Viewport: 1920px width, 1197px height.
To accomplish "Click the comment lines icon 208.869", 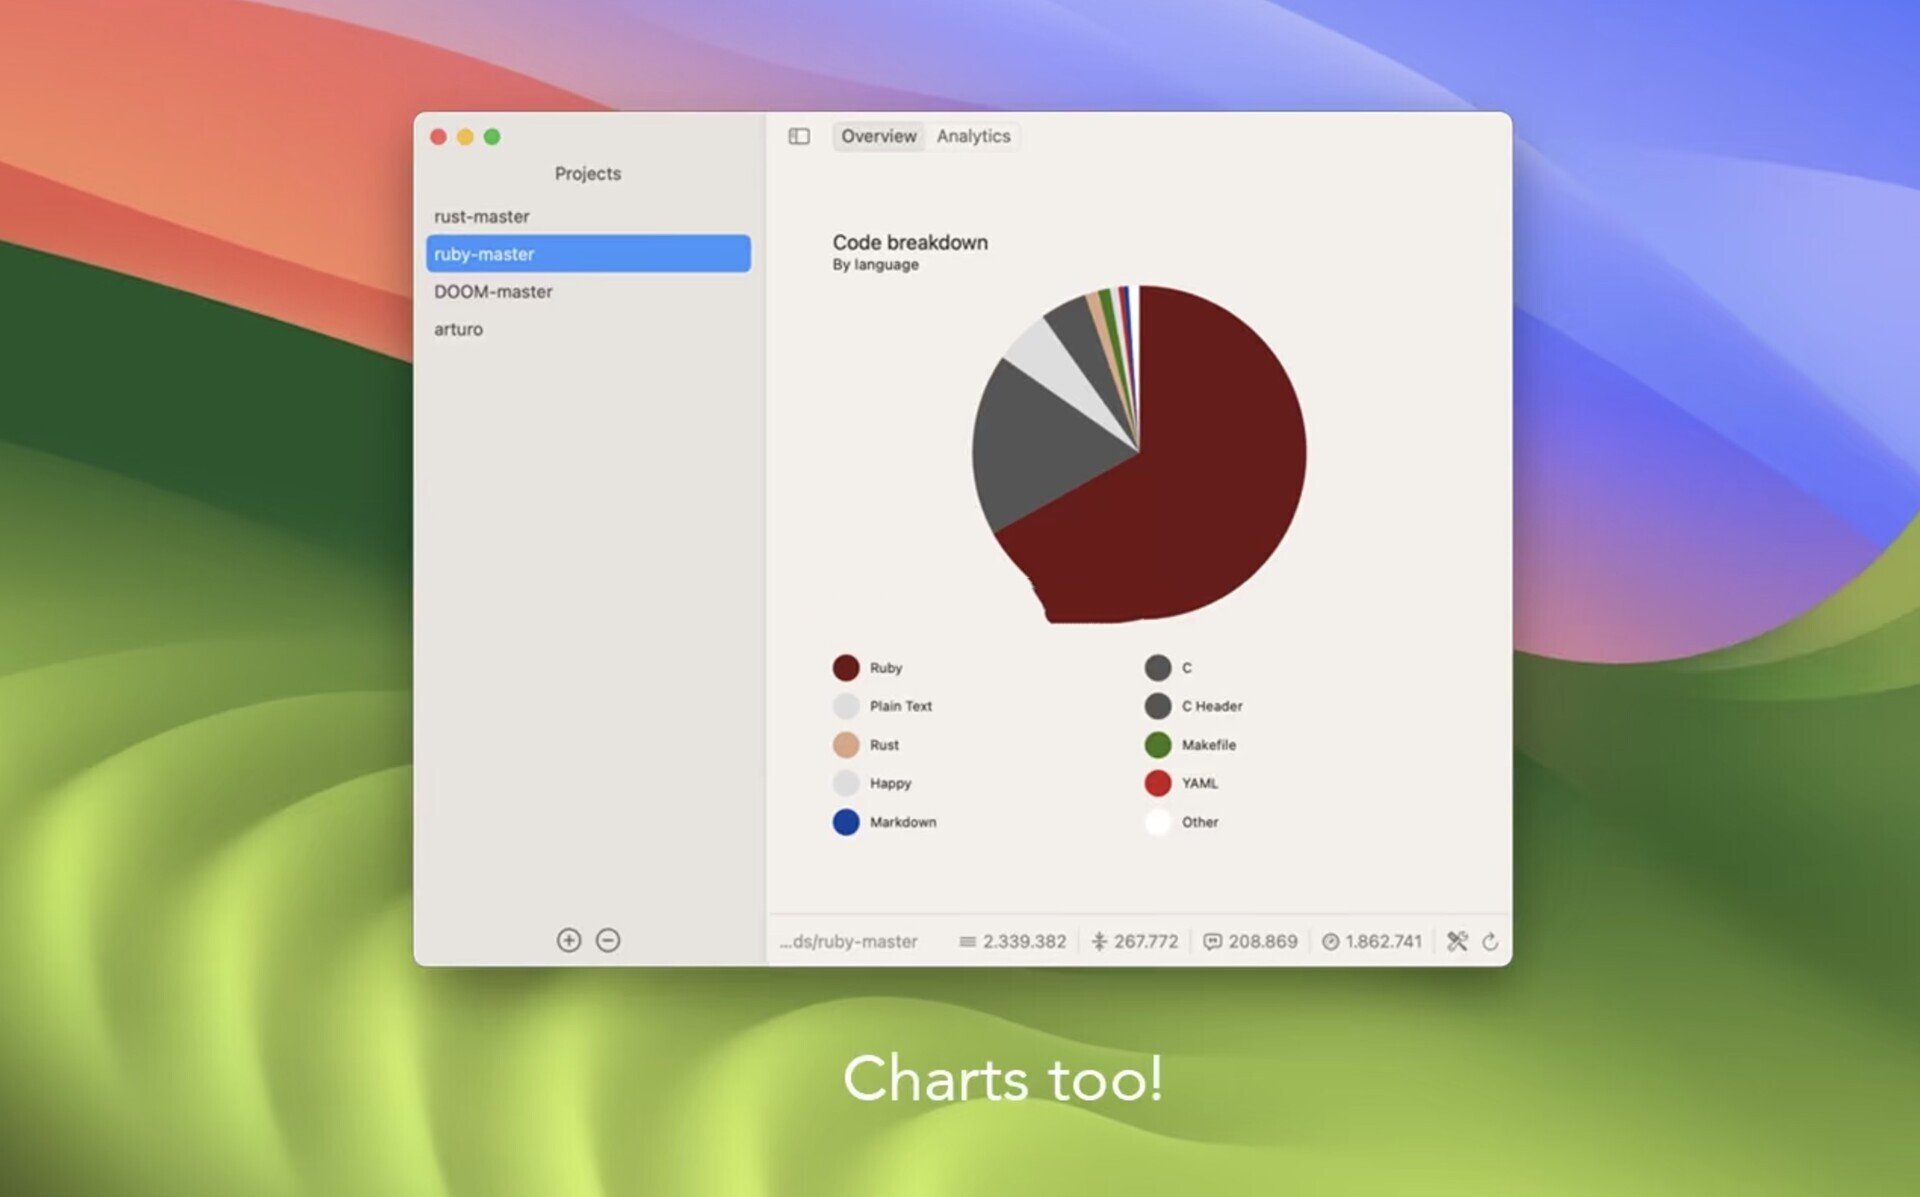I will [x=1212, y=941].
